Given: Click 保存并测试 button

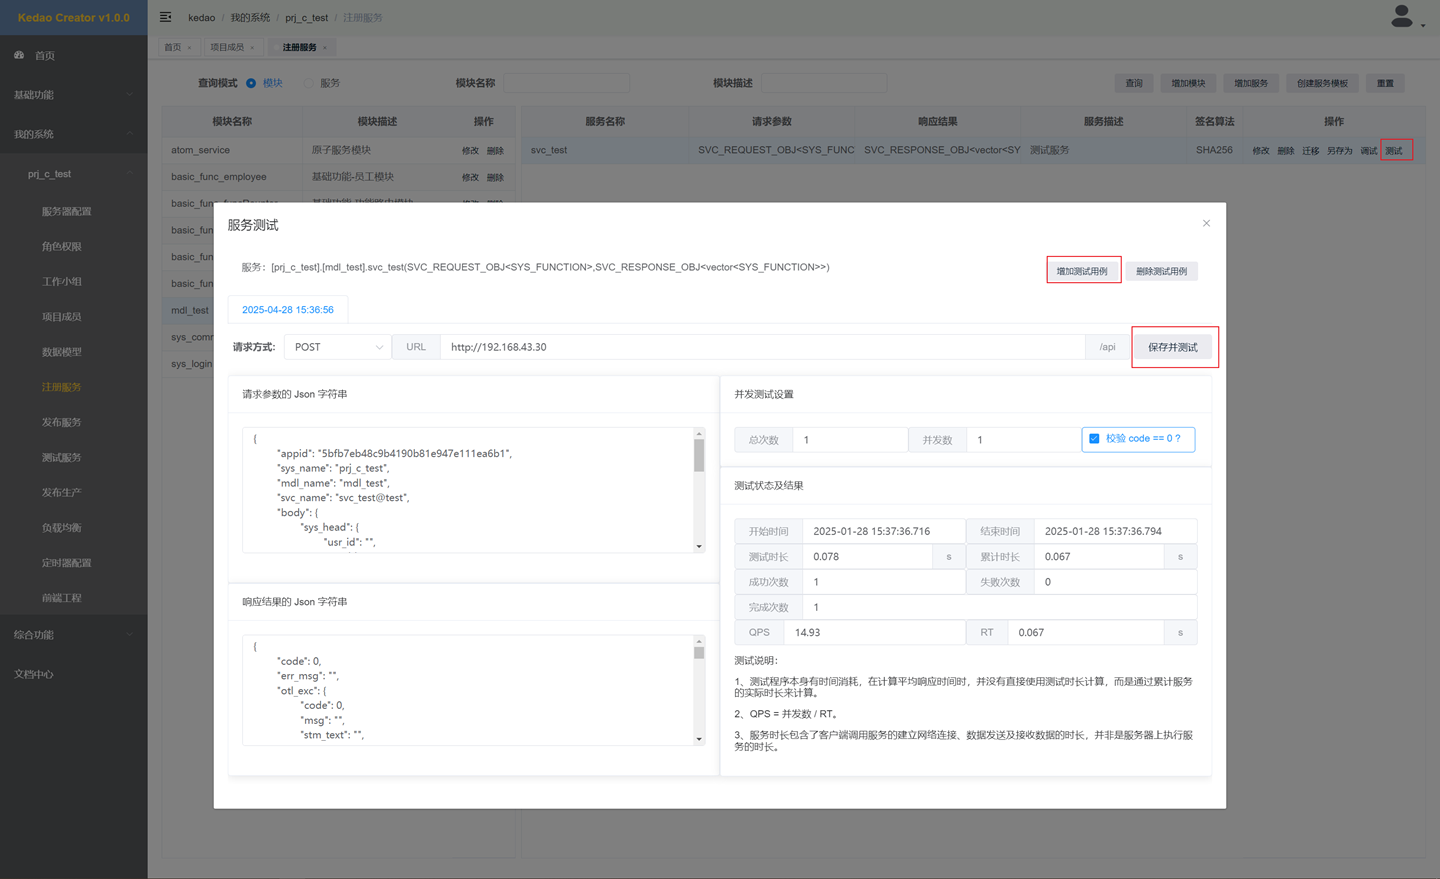Looking at the screenshot, I should click(x=1173, y=347).
